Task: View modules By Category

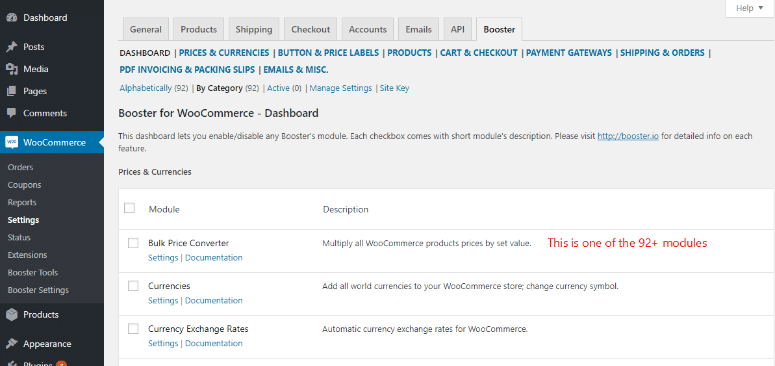Action: (219, 88)
